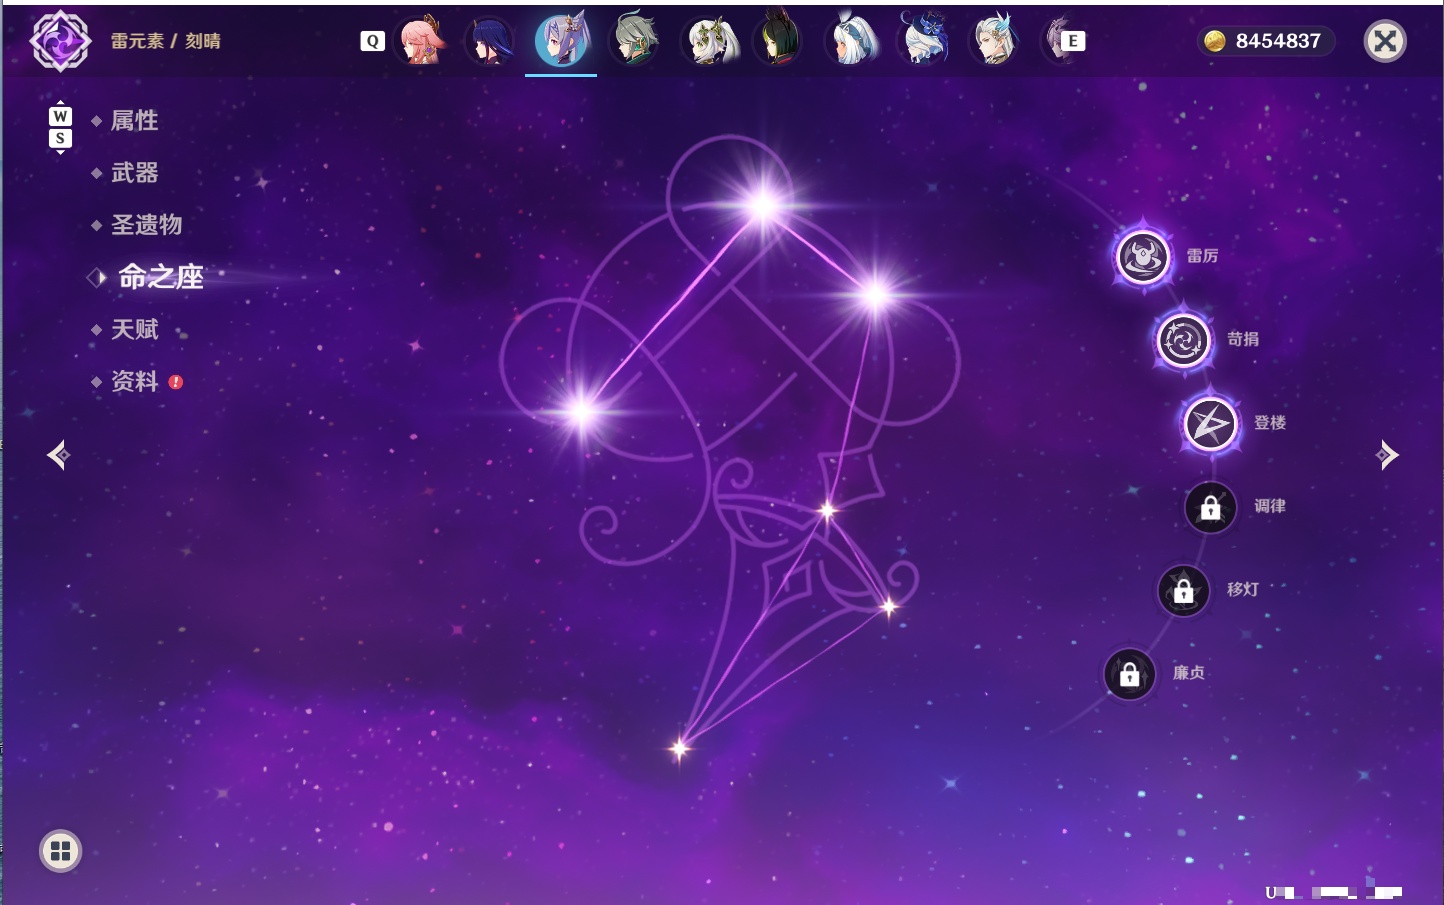Click the 雷厉 label text

(1202, 256)
